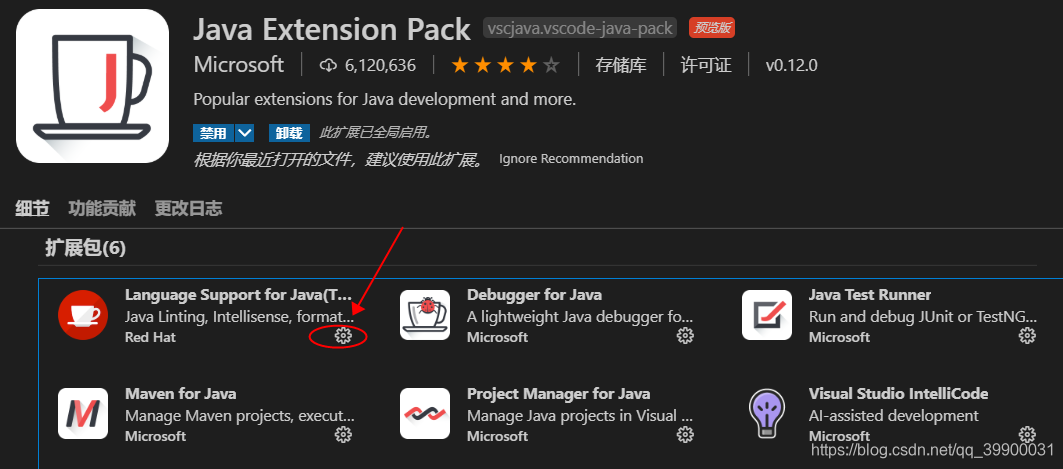1063x469 pixels.
Task: Click the 预览版 preview badge
Action: click(712, 28)
